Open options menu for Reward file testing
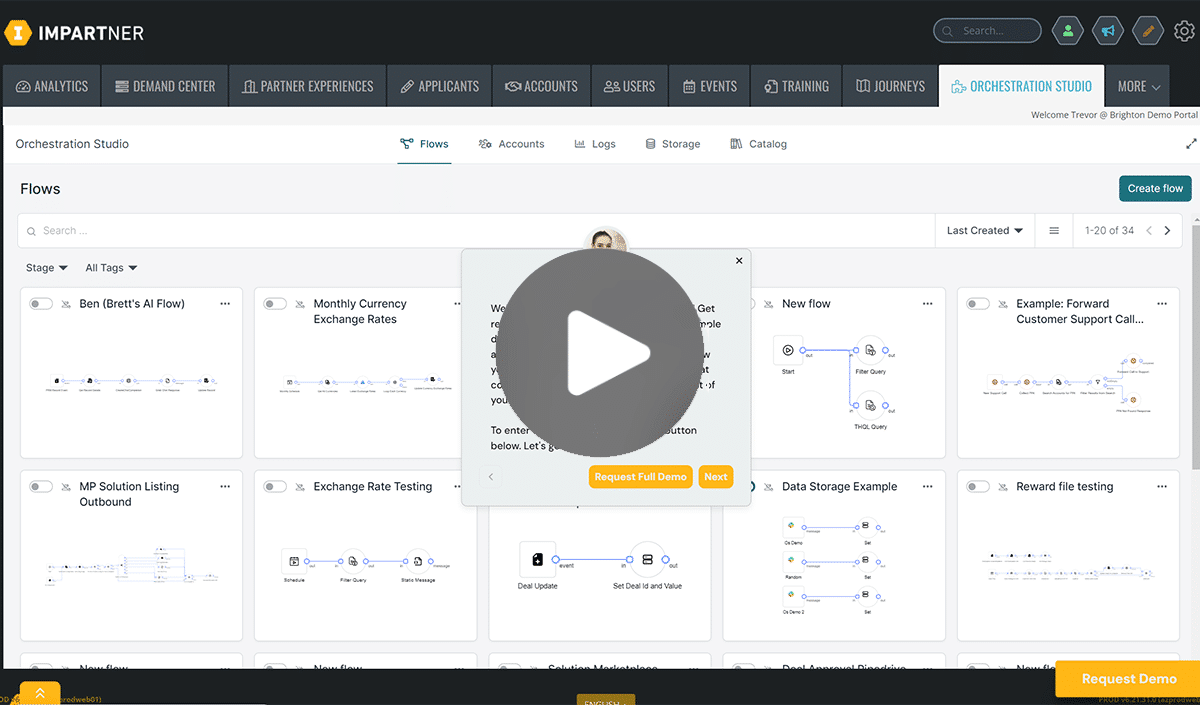The image size is (1200, 705). coord(1161,487)
